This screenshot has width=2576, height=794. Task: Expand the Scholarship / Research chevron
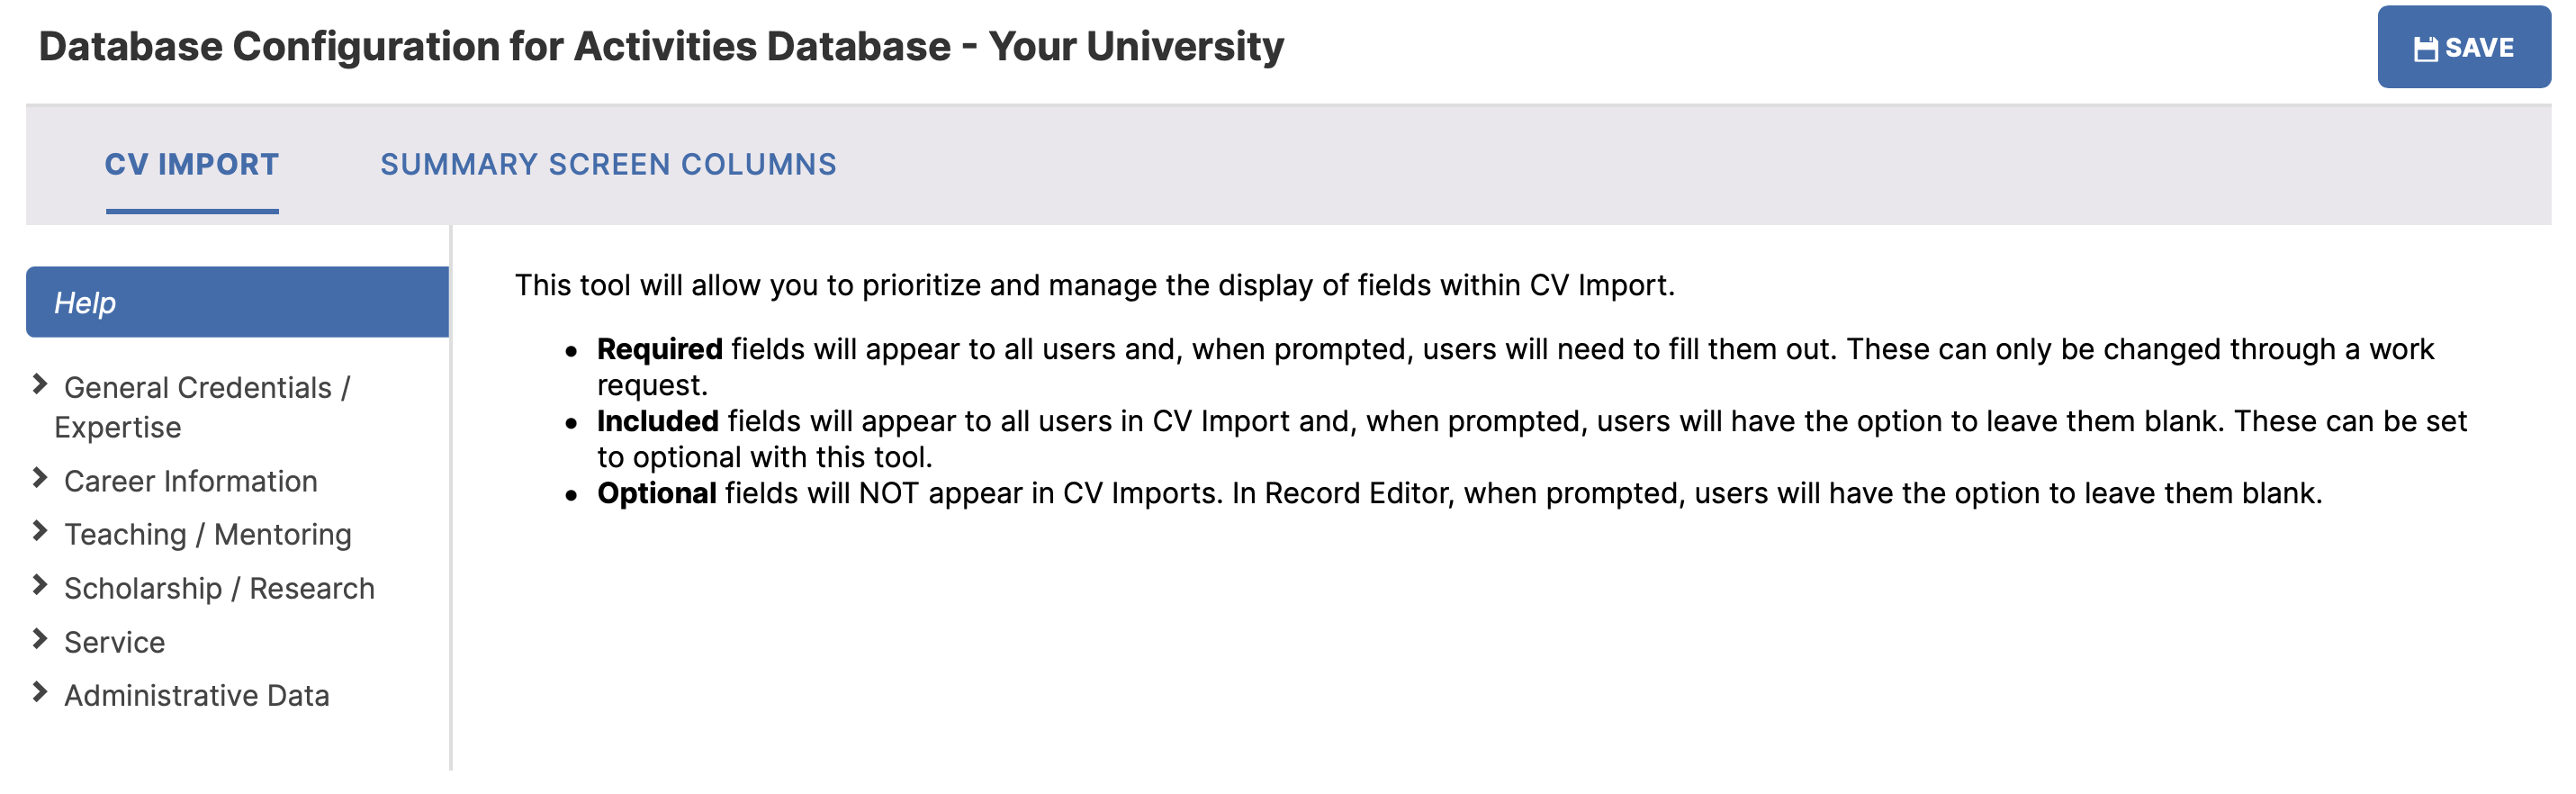(x=40, y=585)
